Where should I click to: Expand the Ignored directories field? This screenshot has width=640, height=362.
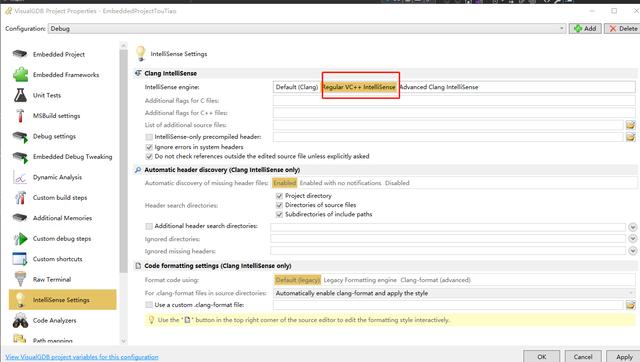tap(633, 238)
